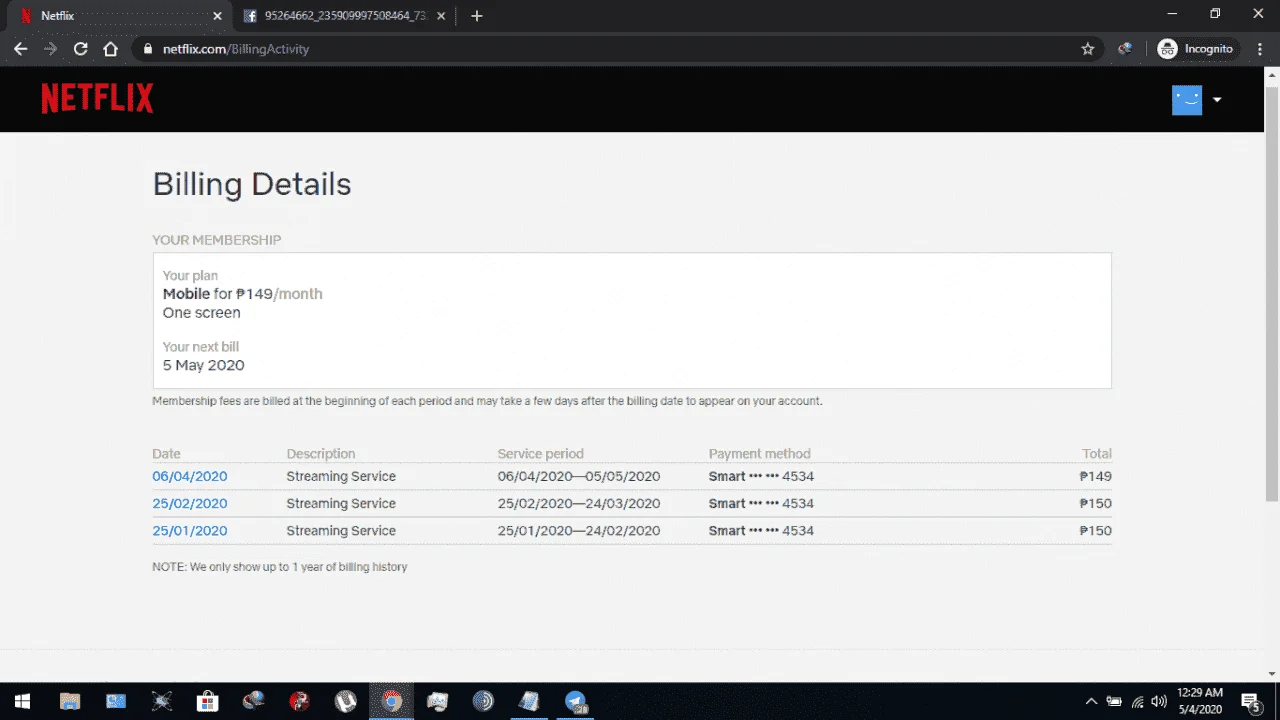1280x720 pixels.
Task: Open the uTorrent taskbar icon
Action: tap(346, 701)
